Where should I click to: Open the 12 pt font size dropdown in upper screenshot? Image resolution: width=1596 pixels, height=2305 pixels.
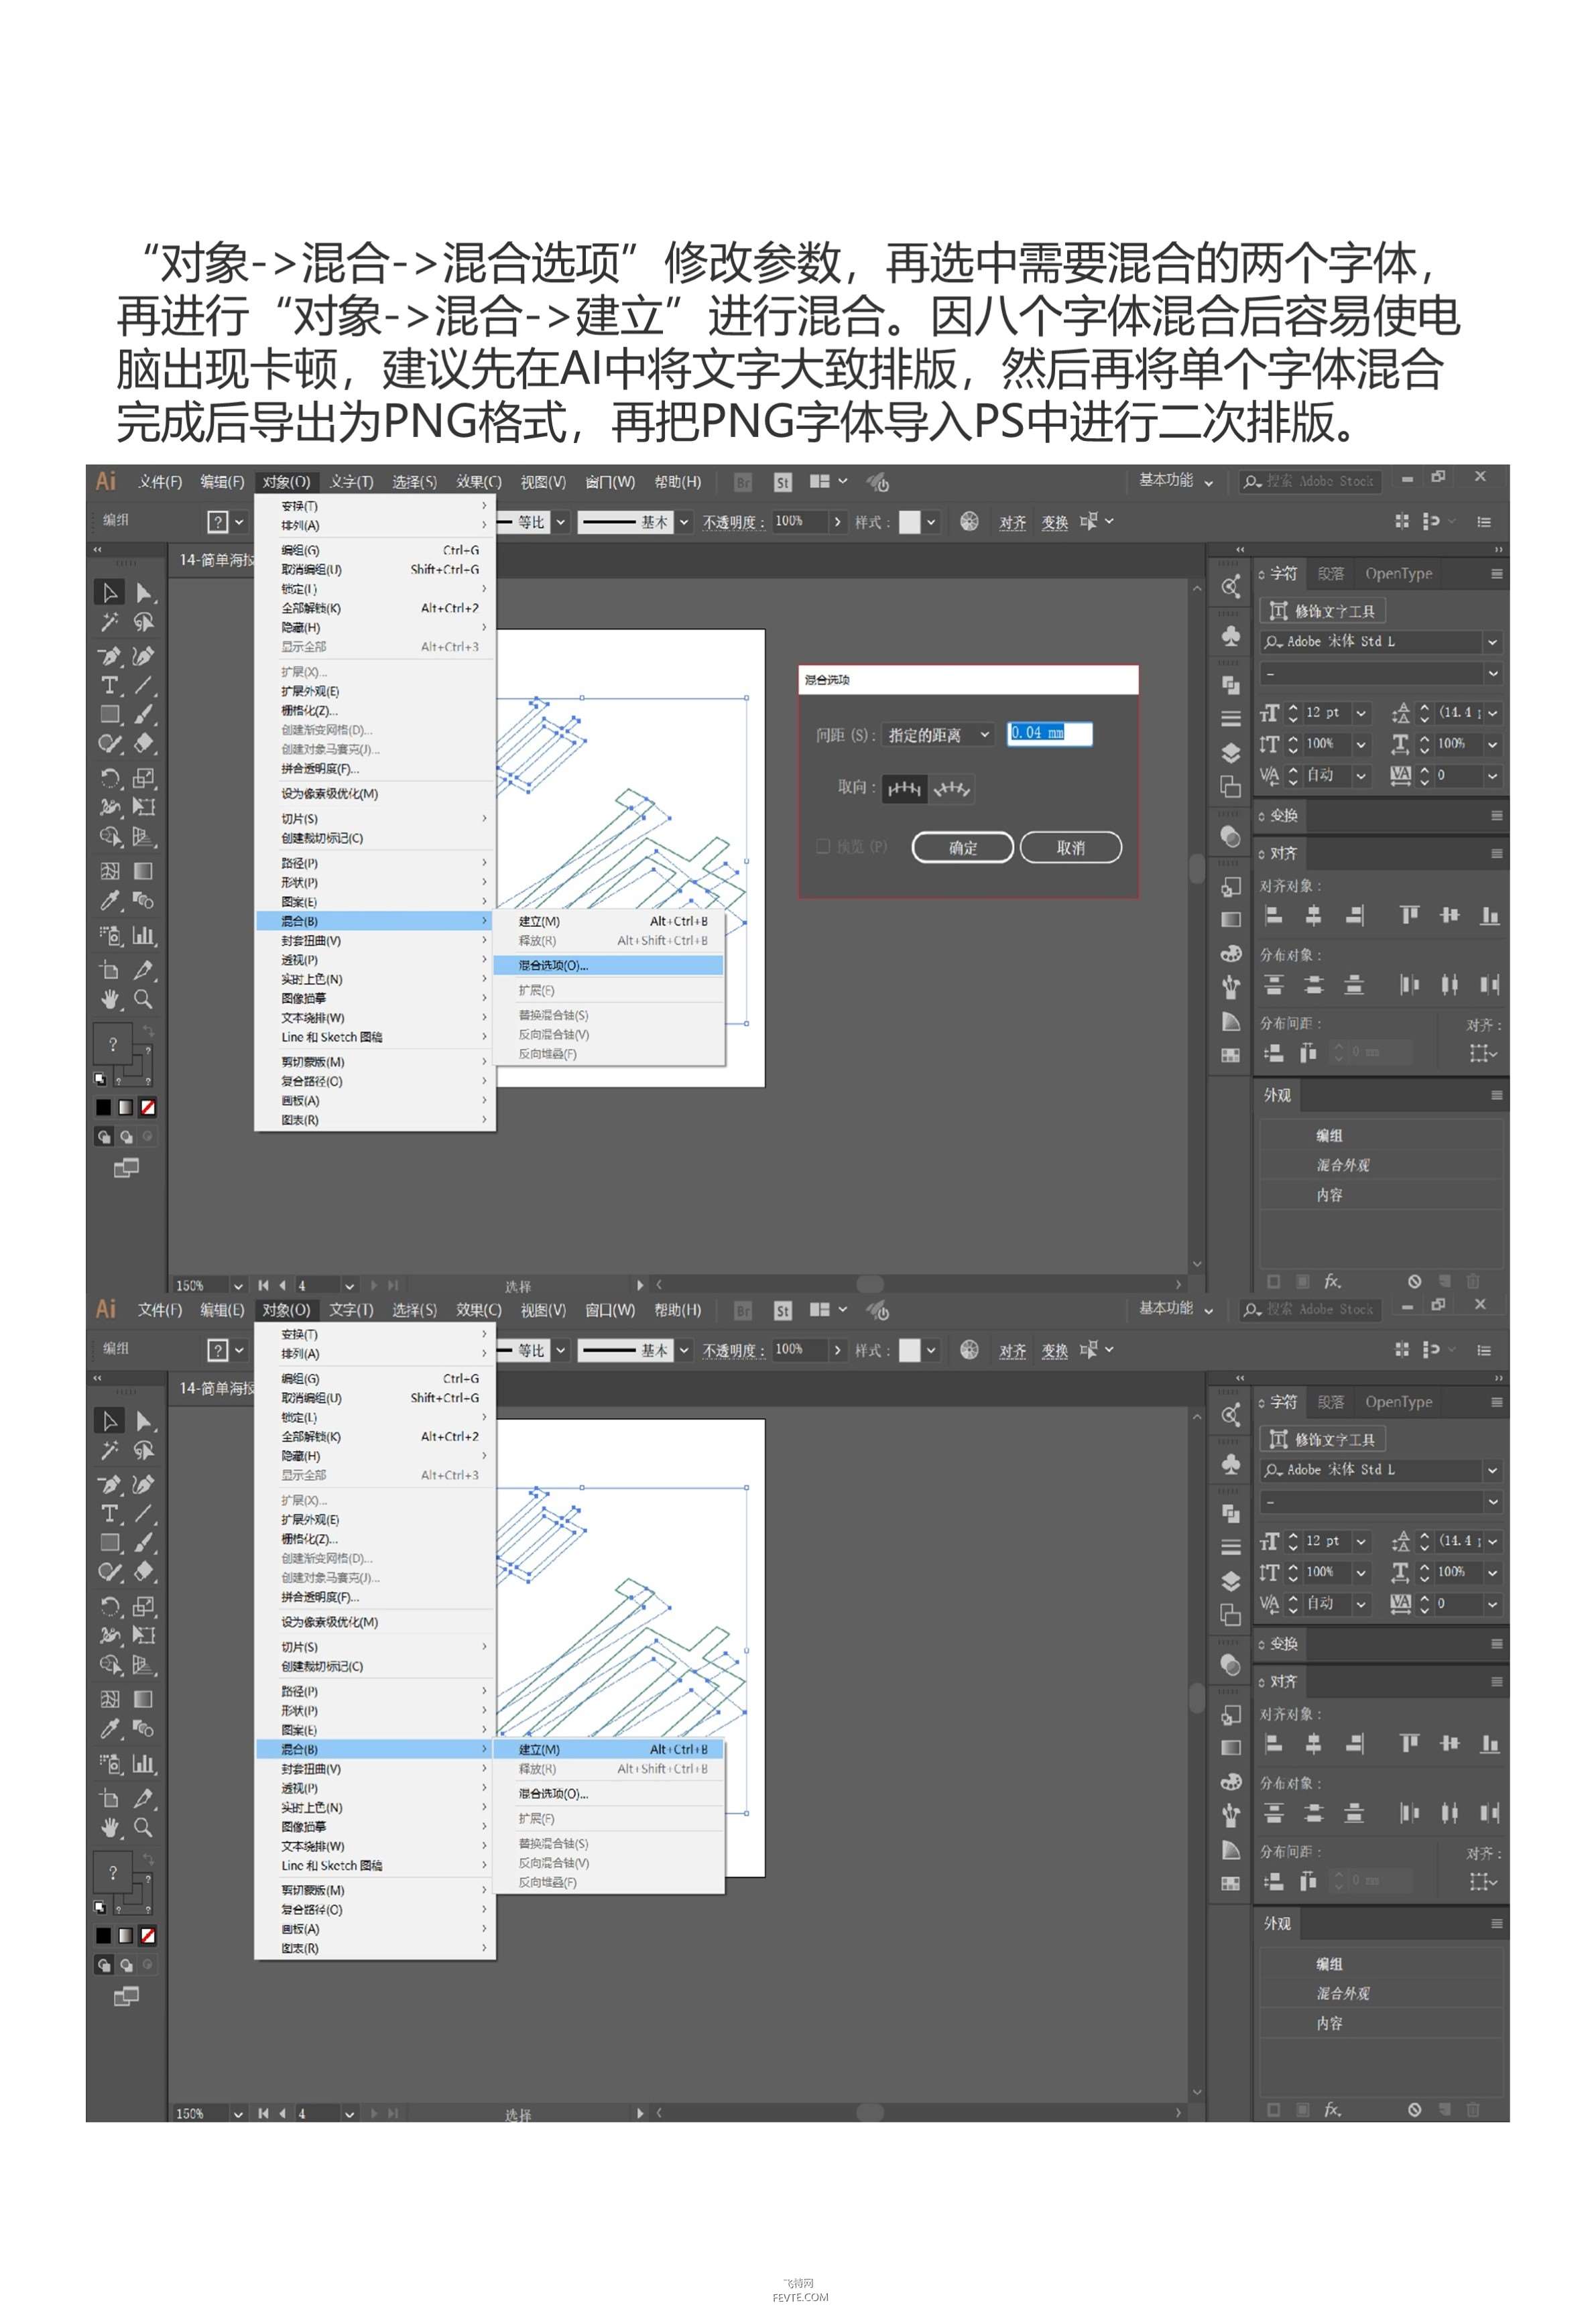tap(1361, 712)
